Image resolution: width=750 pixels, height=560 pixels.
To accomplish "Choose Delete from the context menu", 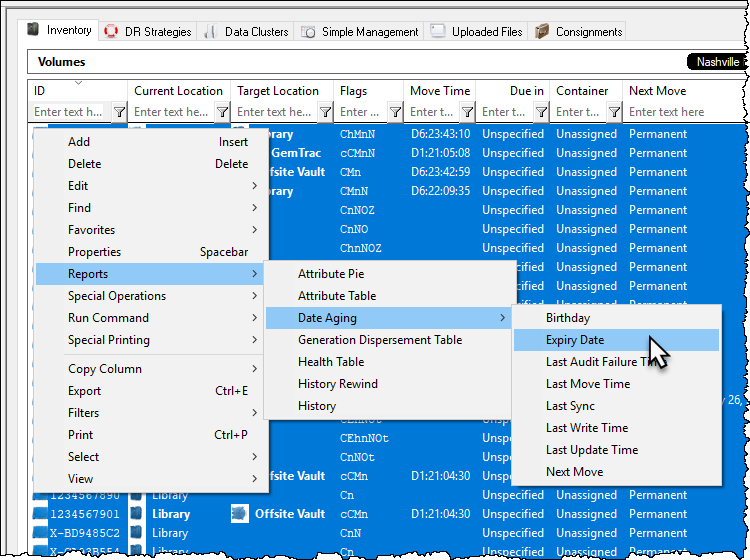I will (x=149, y=164).
